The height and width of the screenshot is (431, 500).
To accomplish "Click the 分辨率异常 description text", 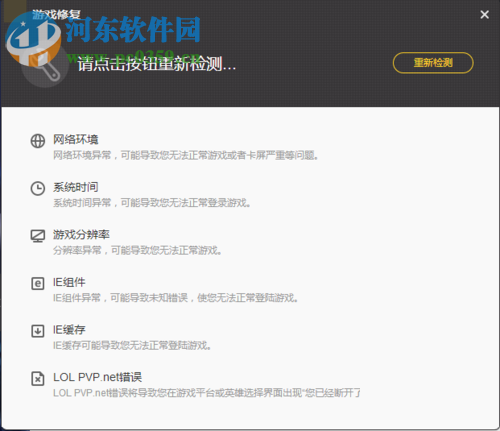I will (x=137, y=250).
